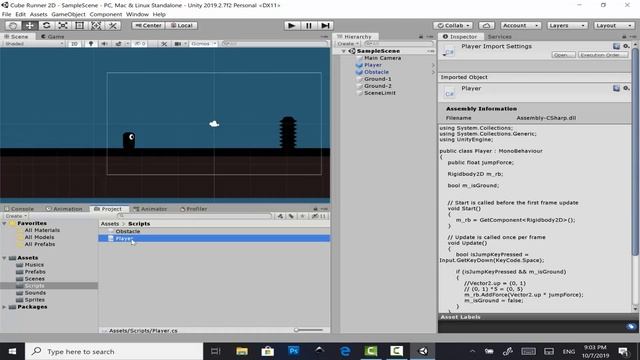Switch to the Services tab
The width and height of the screenshot is (640, 360).
pos(500,36)
